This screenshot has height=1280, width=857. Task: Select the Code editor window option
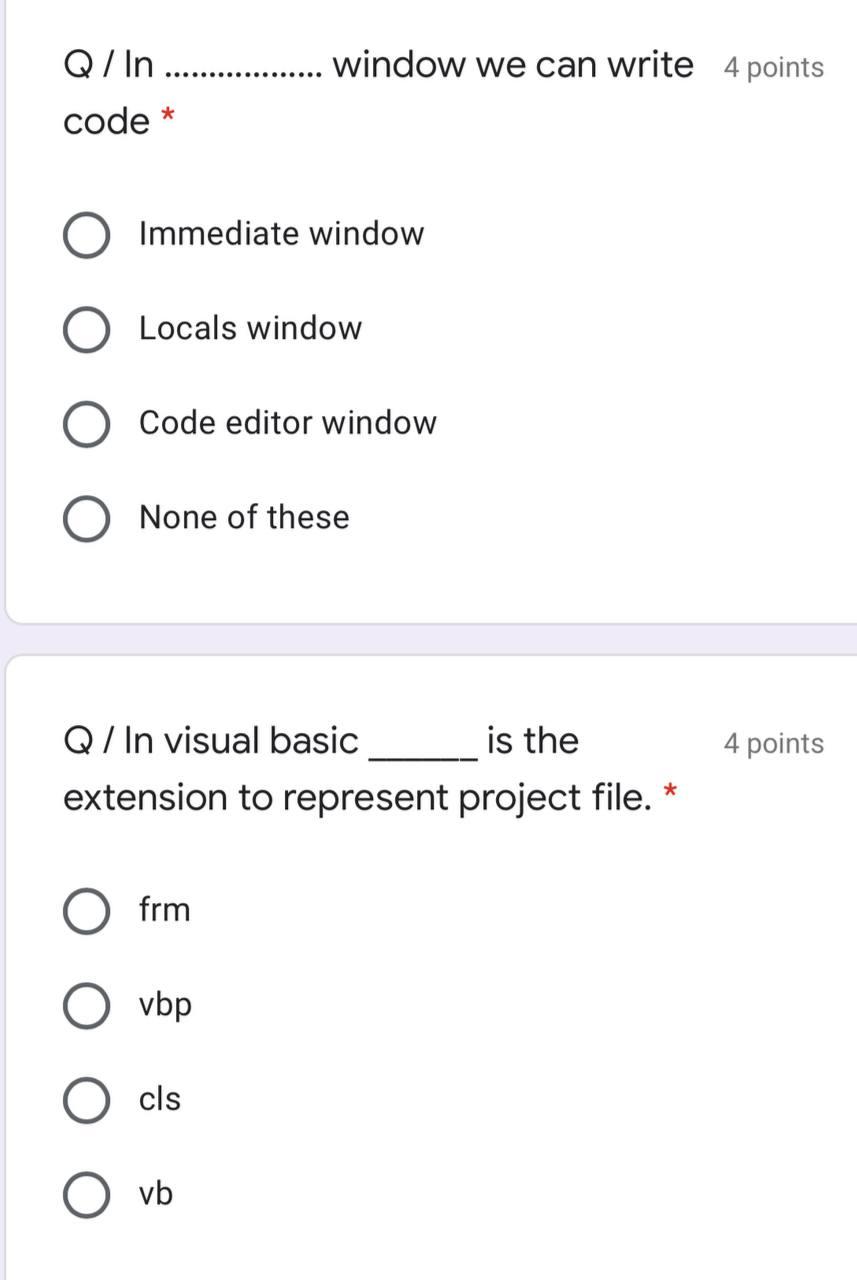pos(86,423)
